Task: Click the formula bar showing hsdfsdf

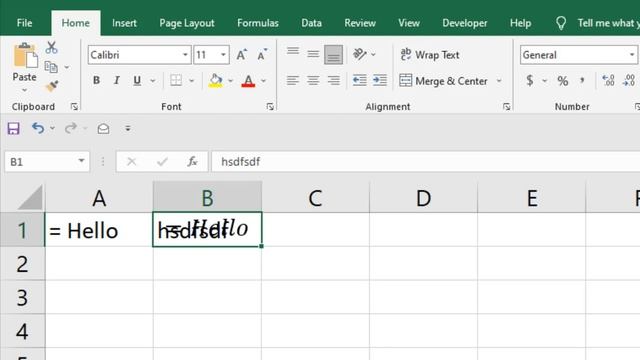Action: 425,162
